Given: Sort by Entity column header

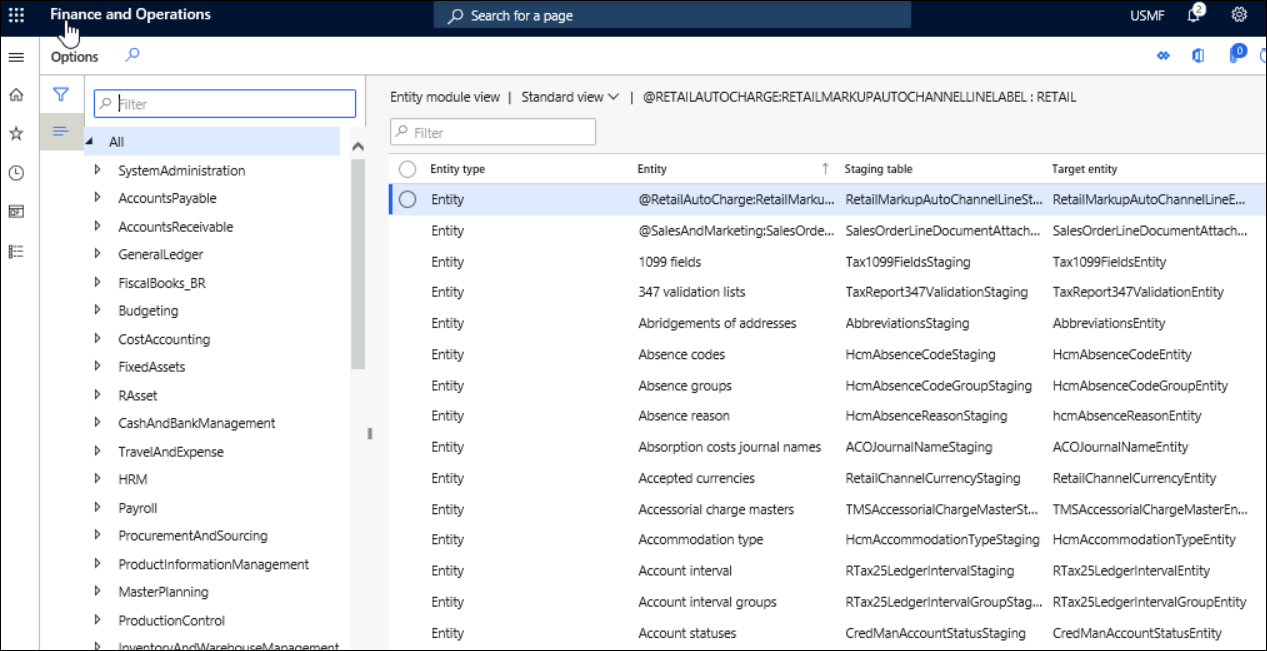Looking at the screenshot, I should [x=652, y=169].
